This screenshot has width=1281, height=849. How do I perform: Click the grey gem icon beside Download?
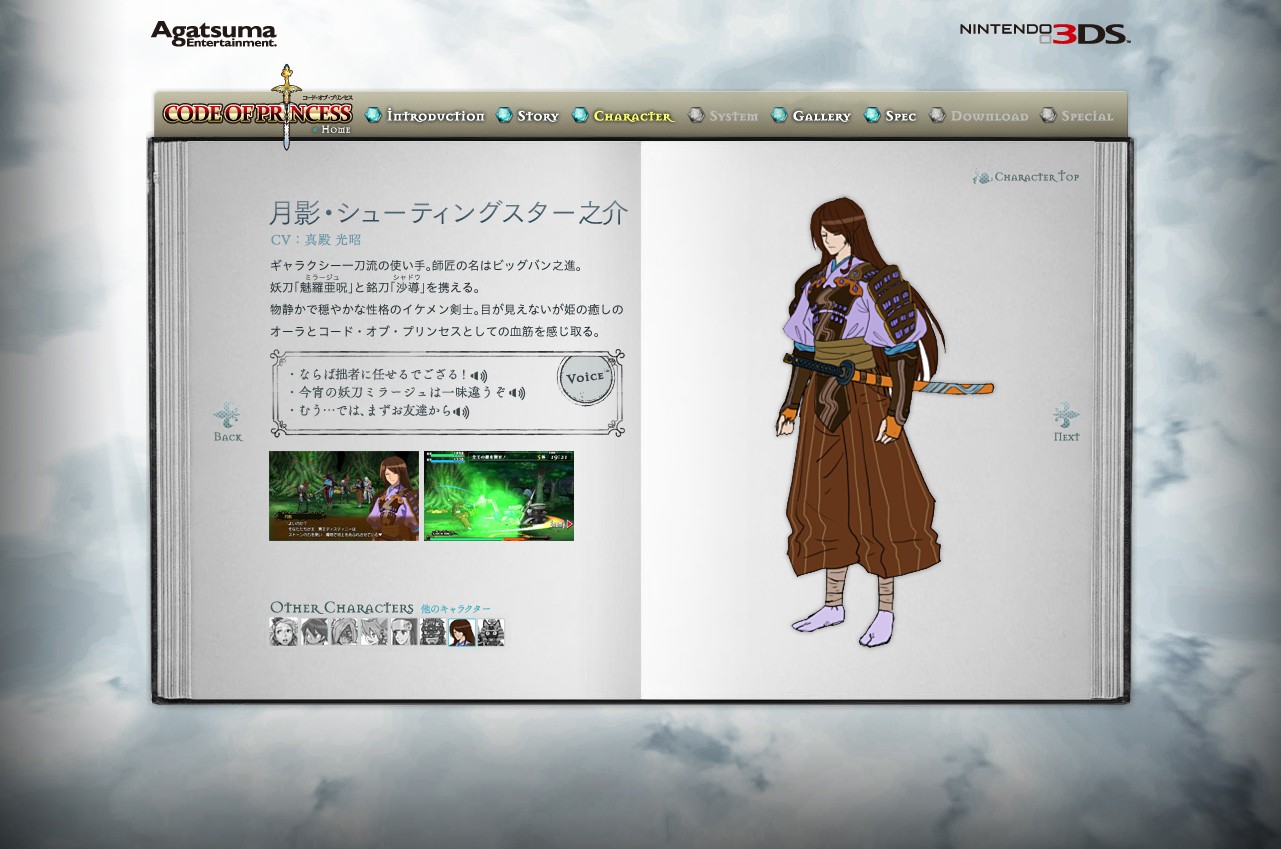[937, 115]
